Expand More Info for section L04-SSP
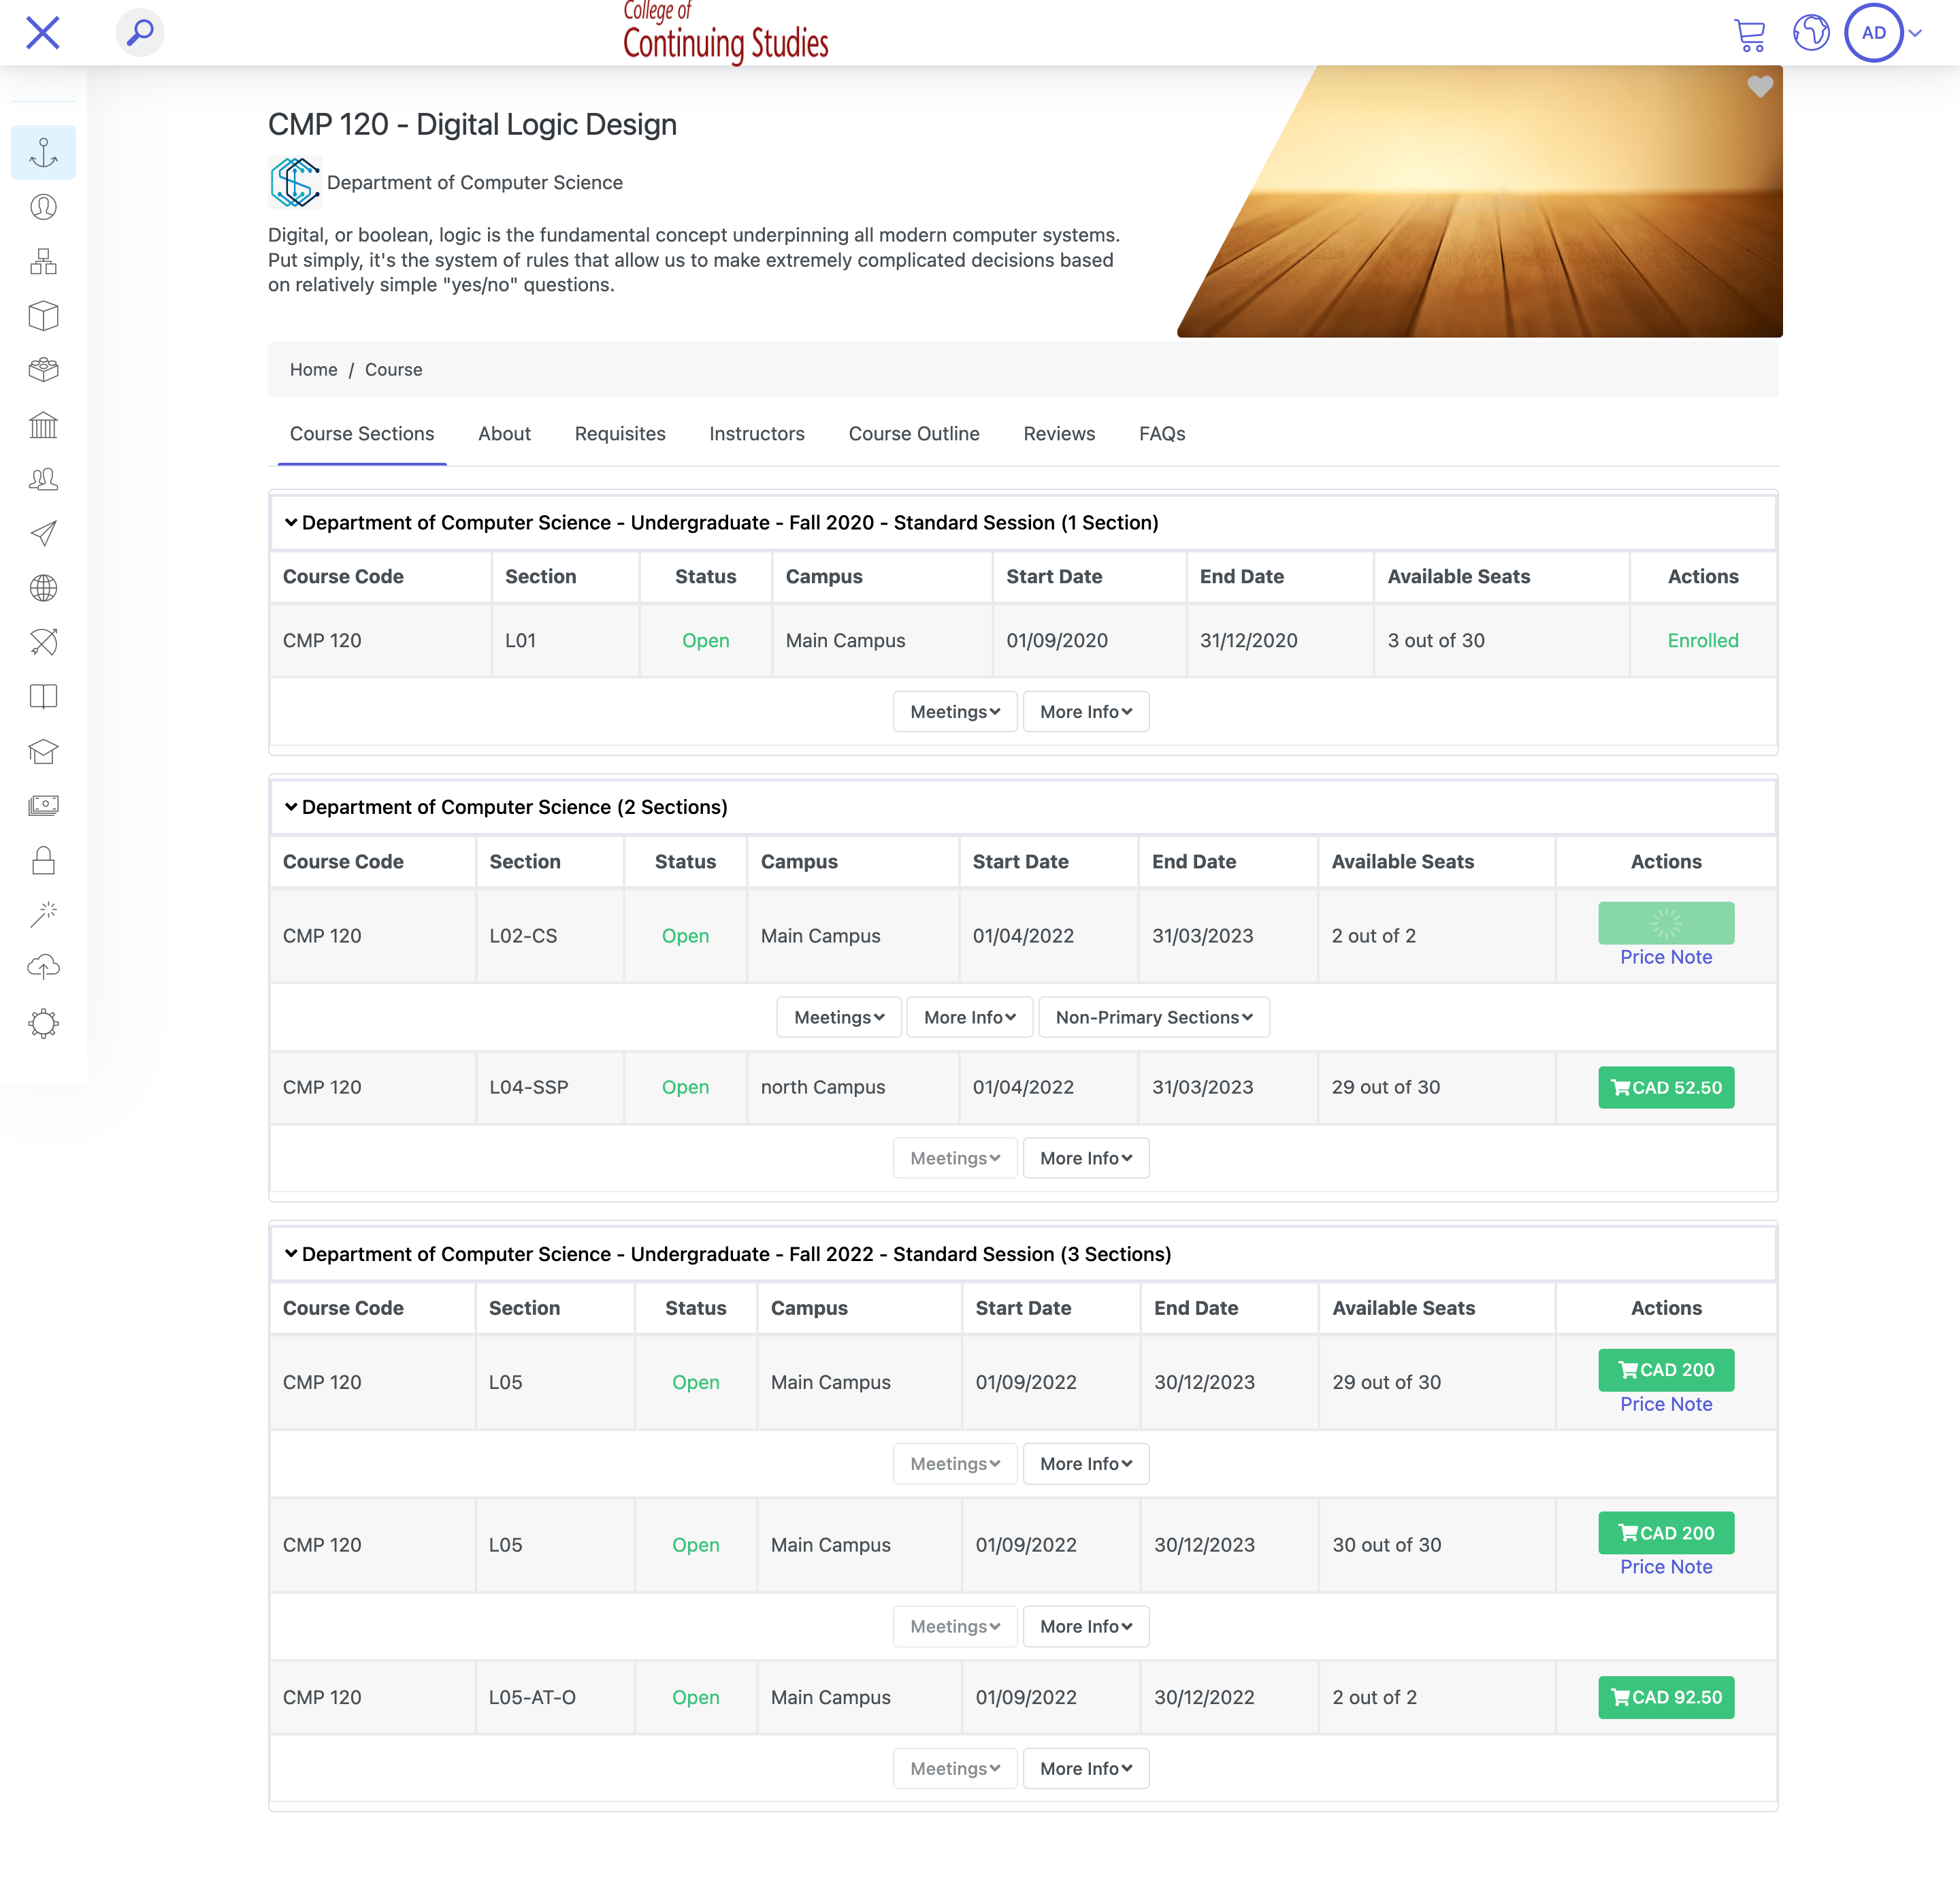Viewport: 1960px width, 1896px height. pyautogui.click(x=1086, y=1158)
